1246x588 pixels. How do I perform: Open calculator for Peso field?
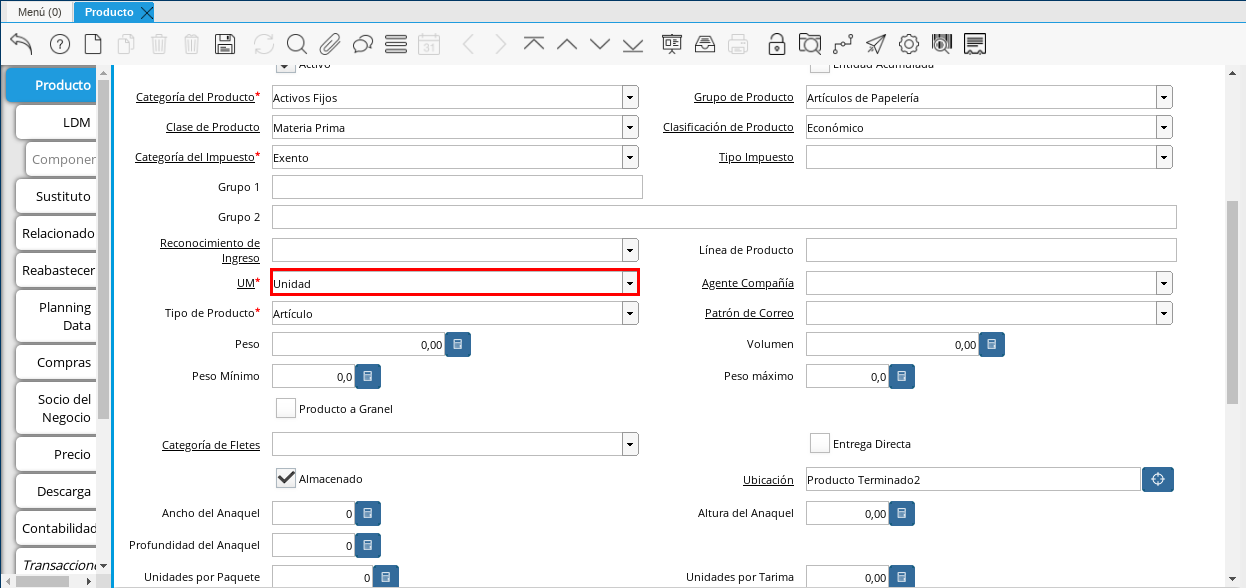(458, 344)
